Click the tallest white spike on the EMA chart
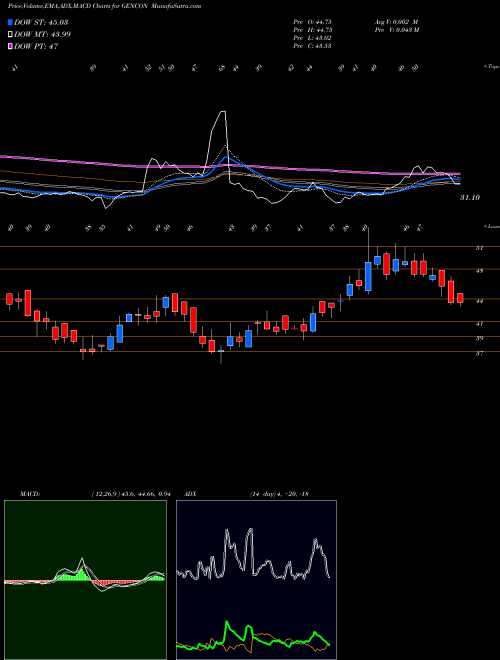 coord(223,112)
